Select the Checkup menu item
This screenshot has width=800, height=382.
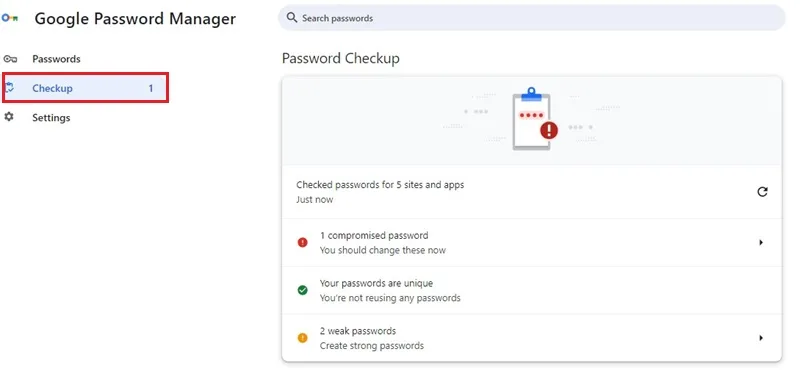click(x=85, y=88)
